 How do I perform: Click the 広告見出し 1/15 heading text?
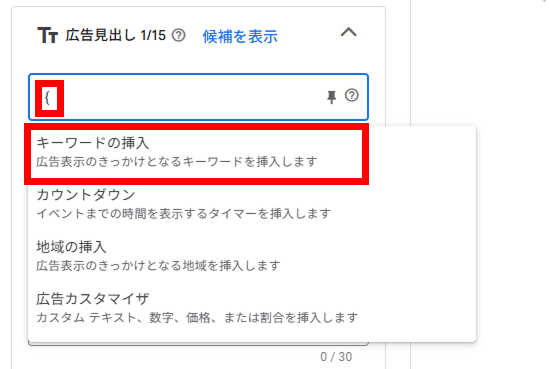[x=116, y=35]
